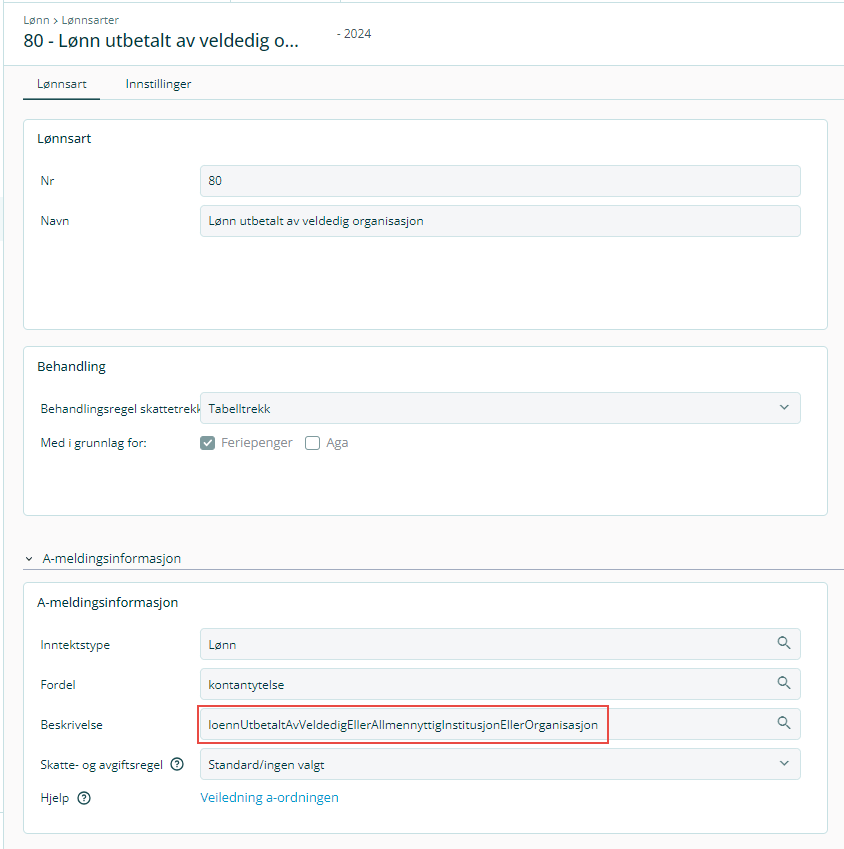844x849 pixels.
Task: Click the Fordel field showing kontantytelse
Action: point(480,684)
